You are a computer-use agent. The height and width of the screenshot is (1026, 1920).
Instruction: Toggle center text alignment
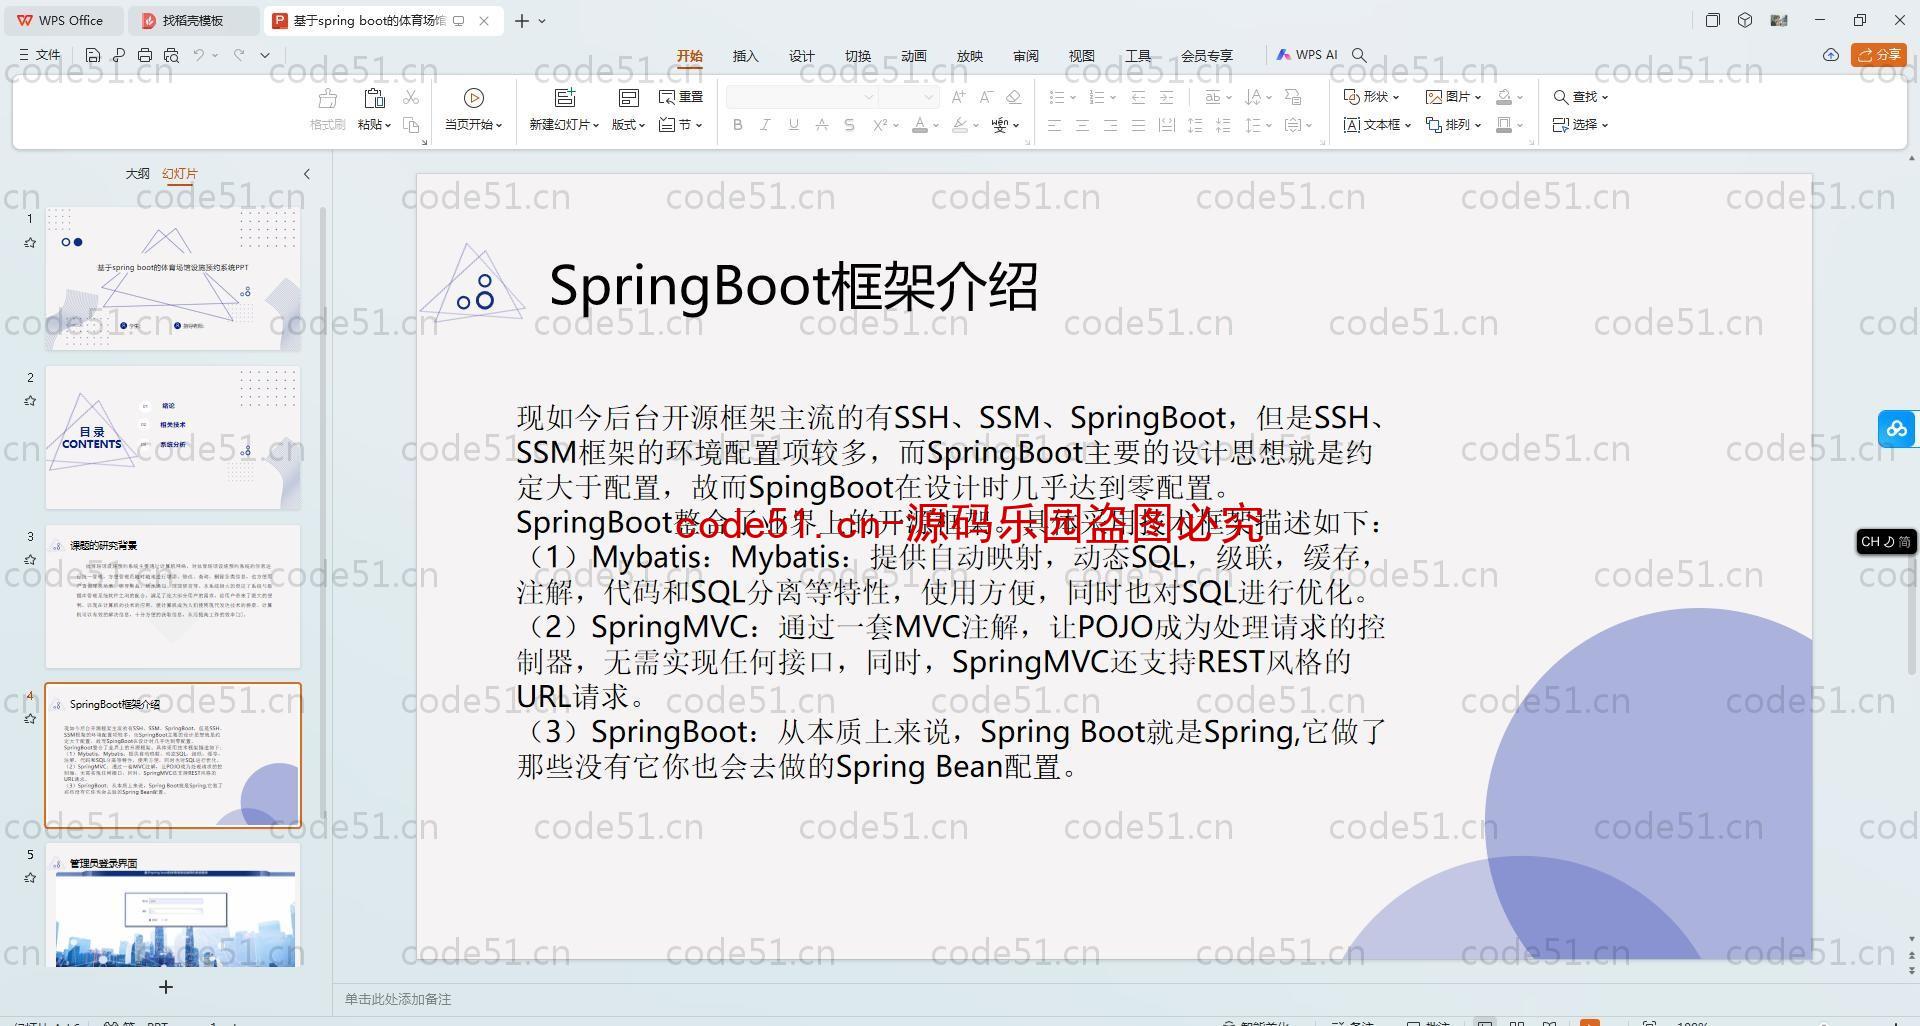click(1082, 125)
